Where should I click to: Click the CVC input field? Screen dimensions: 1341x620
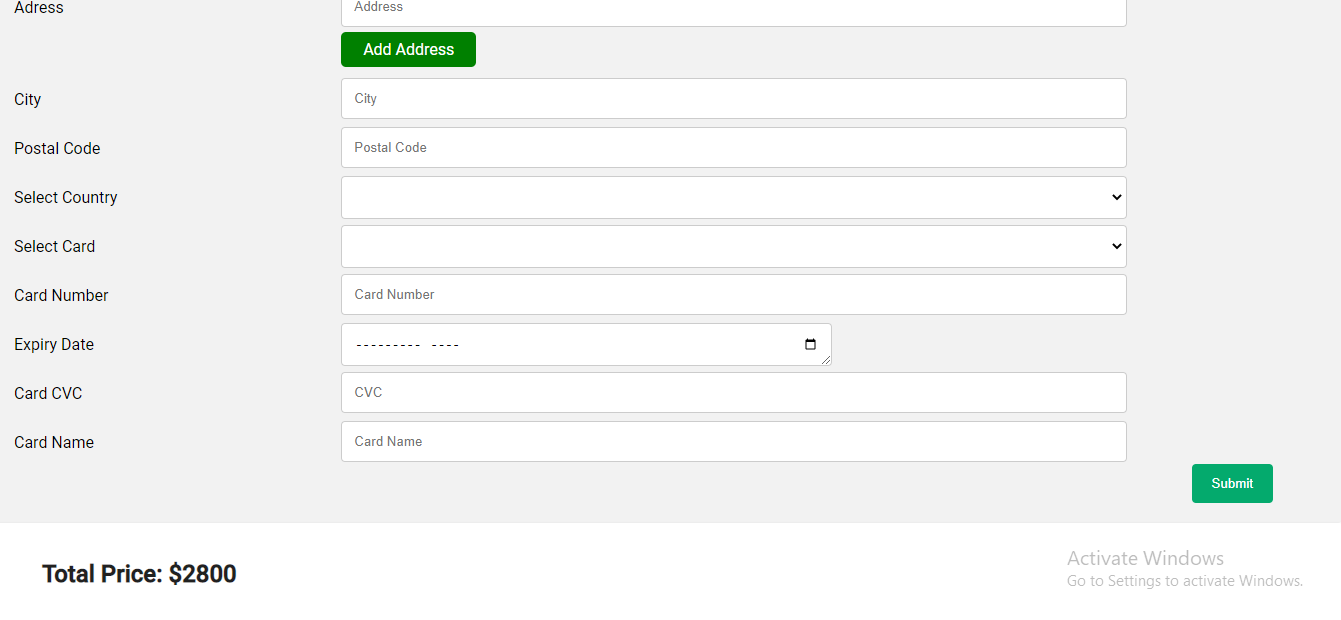coord(734,392)
